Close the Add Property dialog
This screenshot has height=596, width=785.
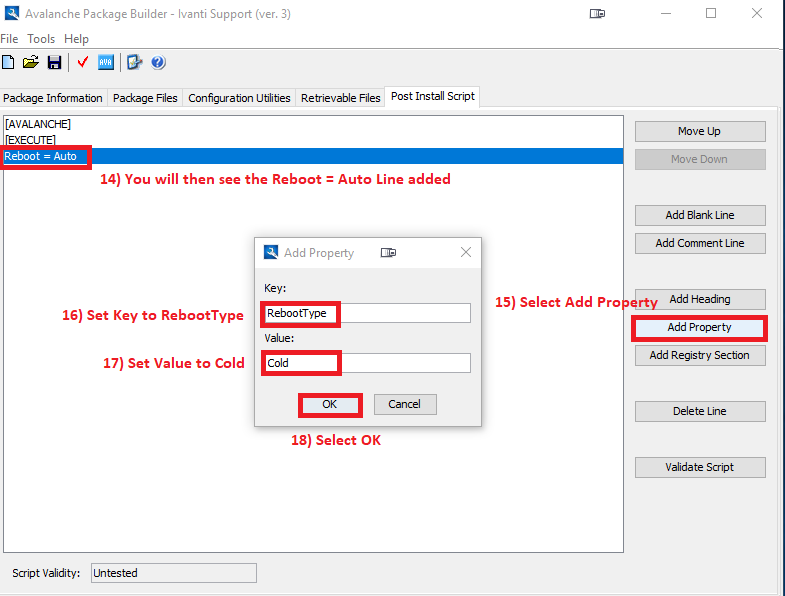[x=466, y=252]
